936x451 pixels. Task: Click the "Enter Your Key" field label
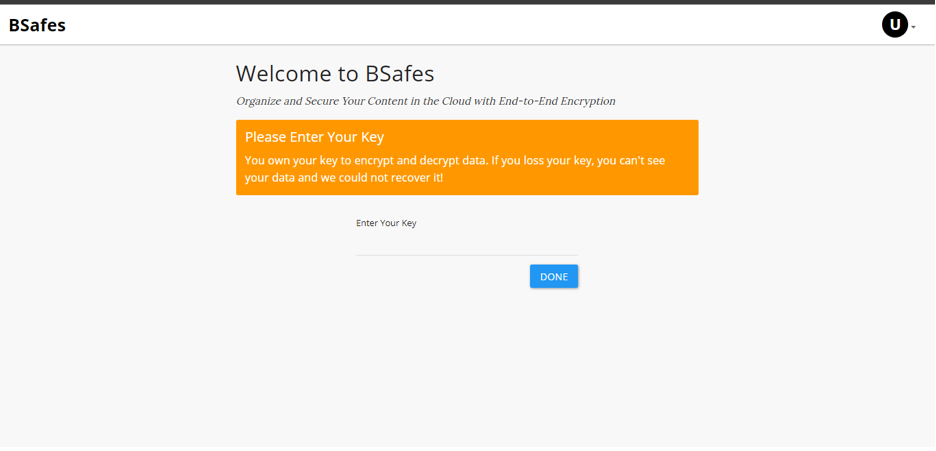coord(386,223)
